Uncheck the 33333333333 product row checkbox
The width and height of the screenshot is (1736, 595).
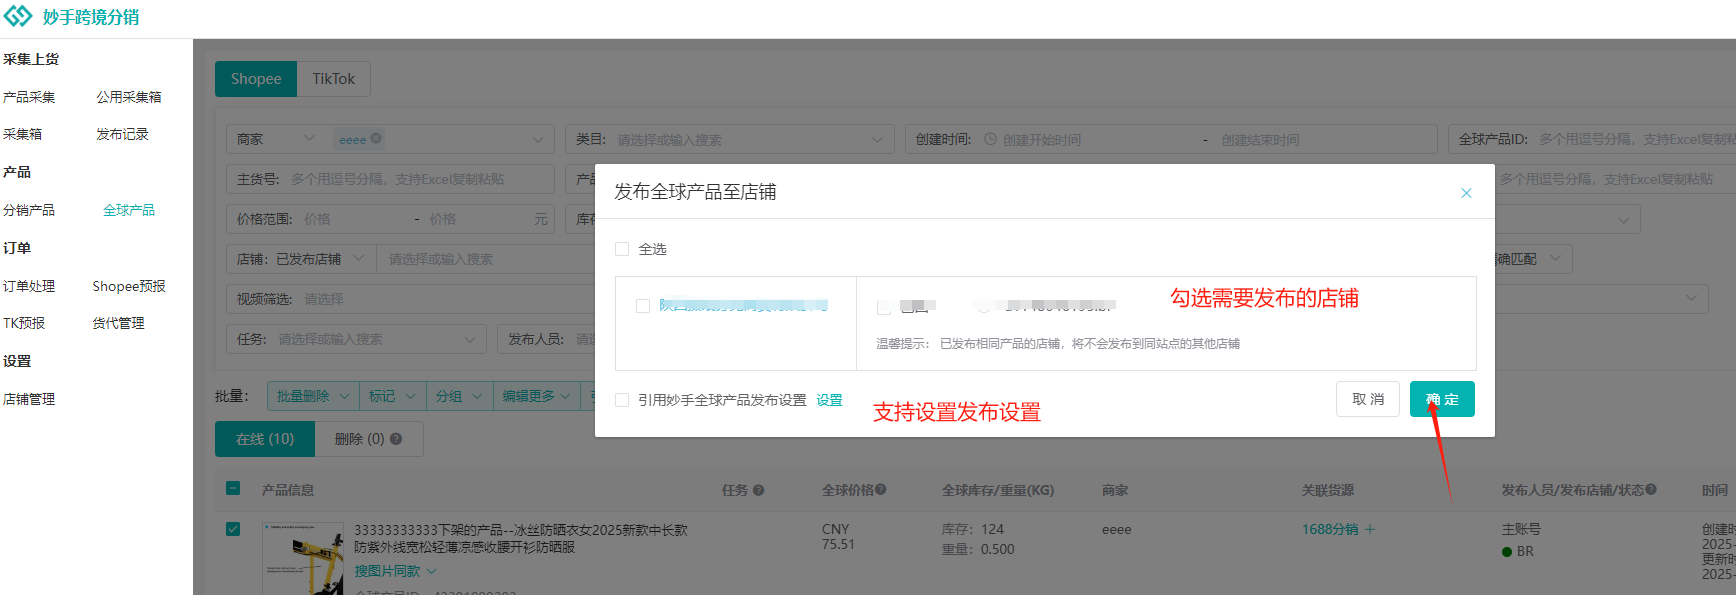(x=233, y=529)
